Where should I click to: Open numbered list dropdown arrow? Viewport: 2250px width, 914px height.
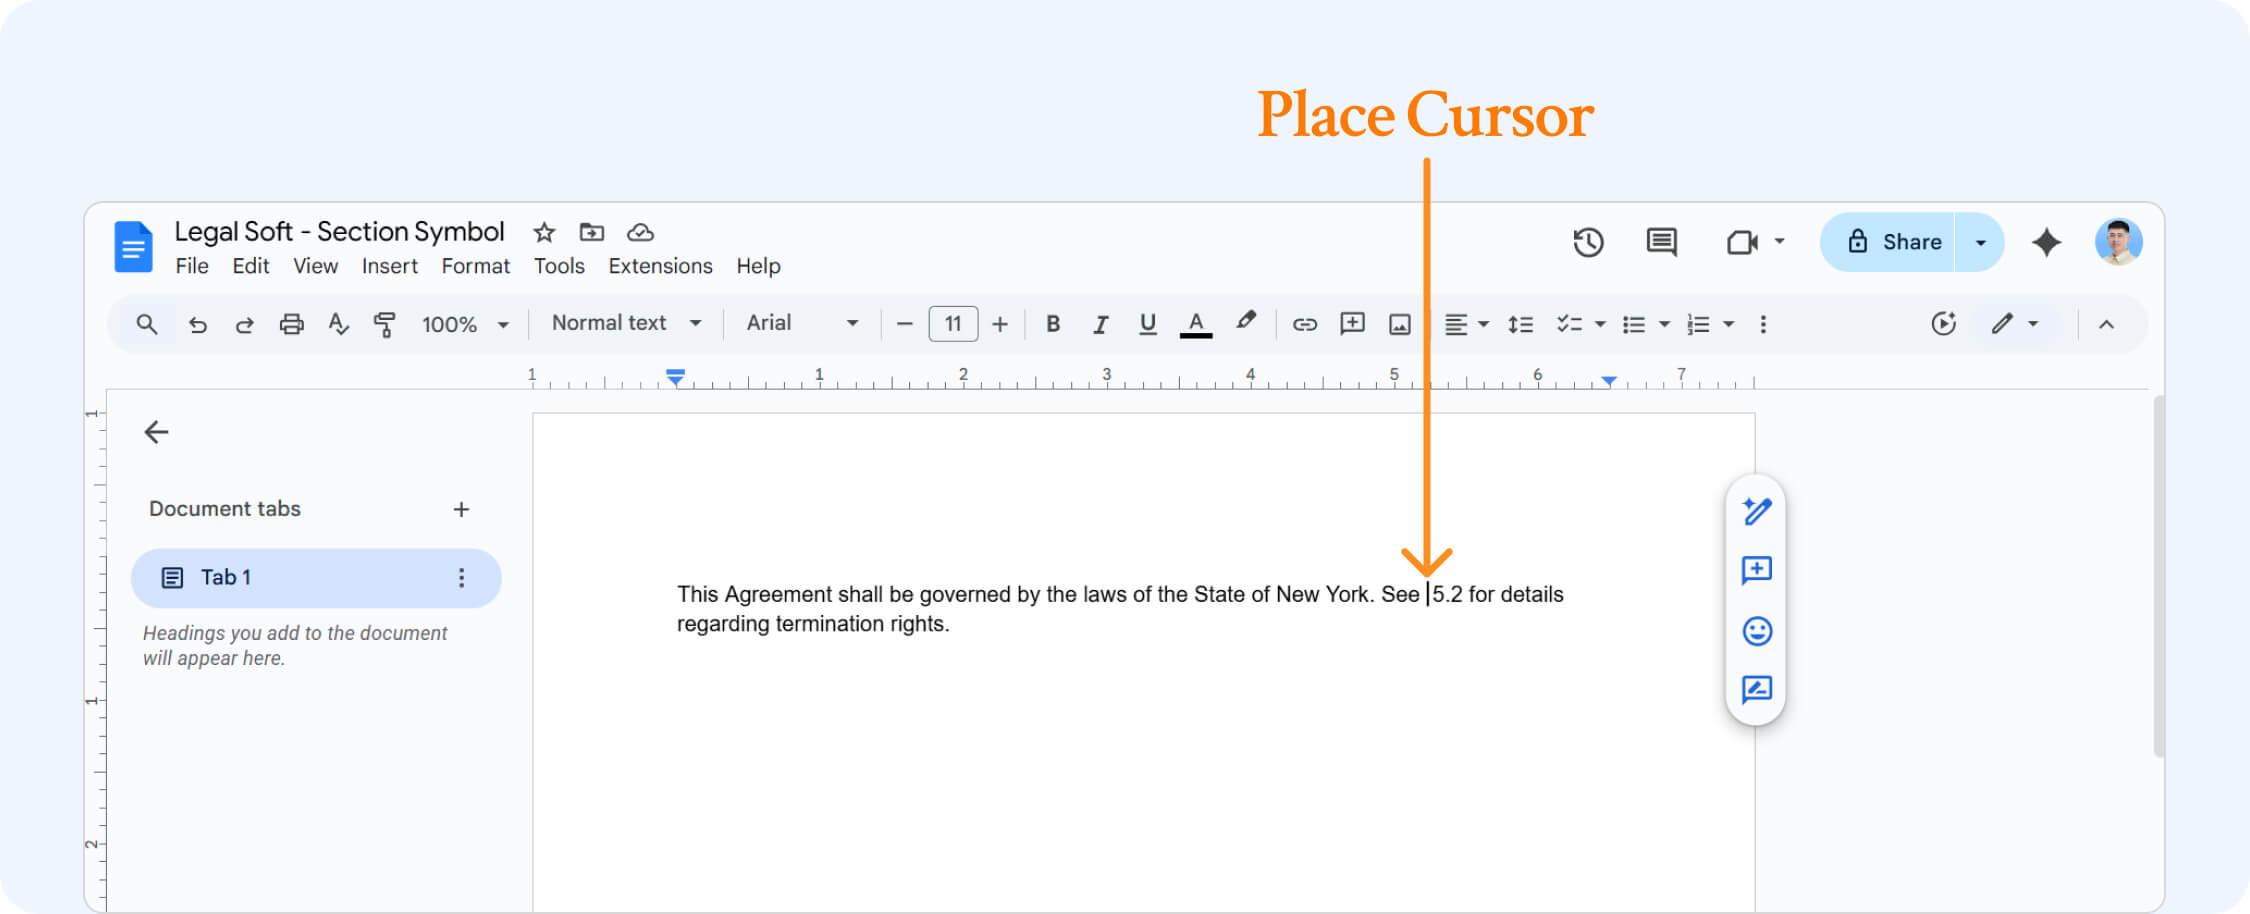coord(1728,324)
